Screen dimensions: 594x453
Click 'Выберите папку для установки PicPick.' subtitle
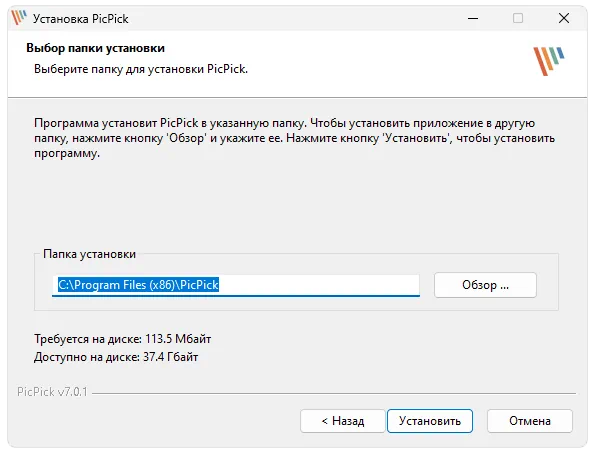[141, 69]
